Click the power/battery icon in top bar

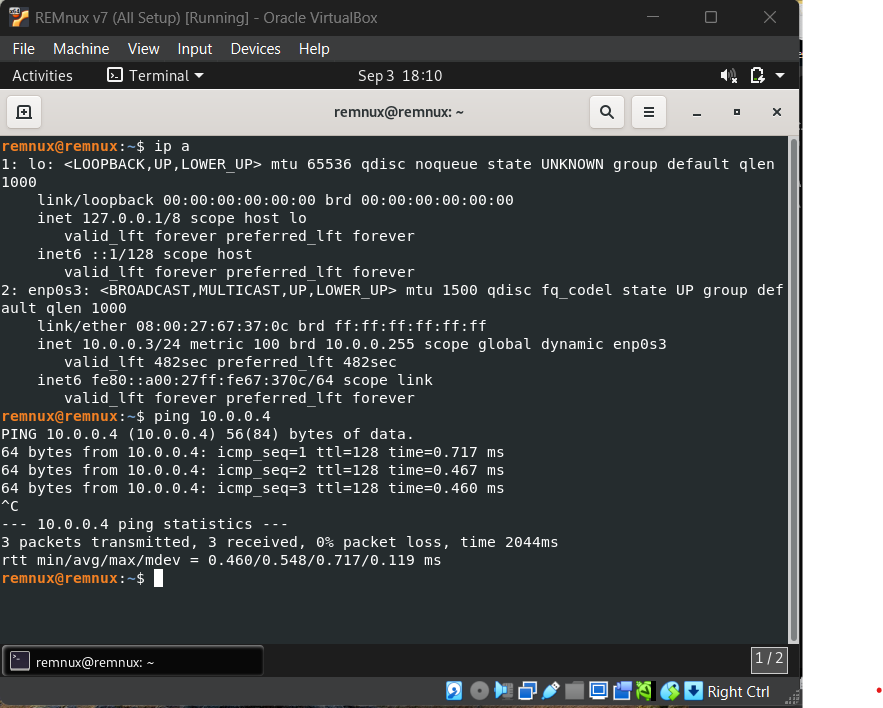[x=757, y=75]
